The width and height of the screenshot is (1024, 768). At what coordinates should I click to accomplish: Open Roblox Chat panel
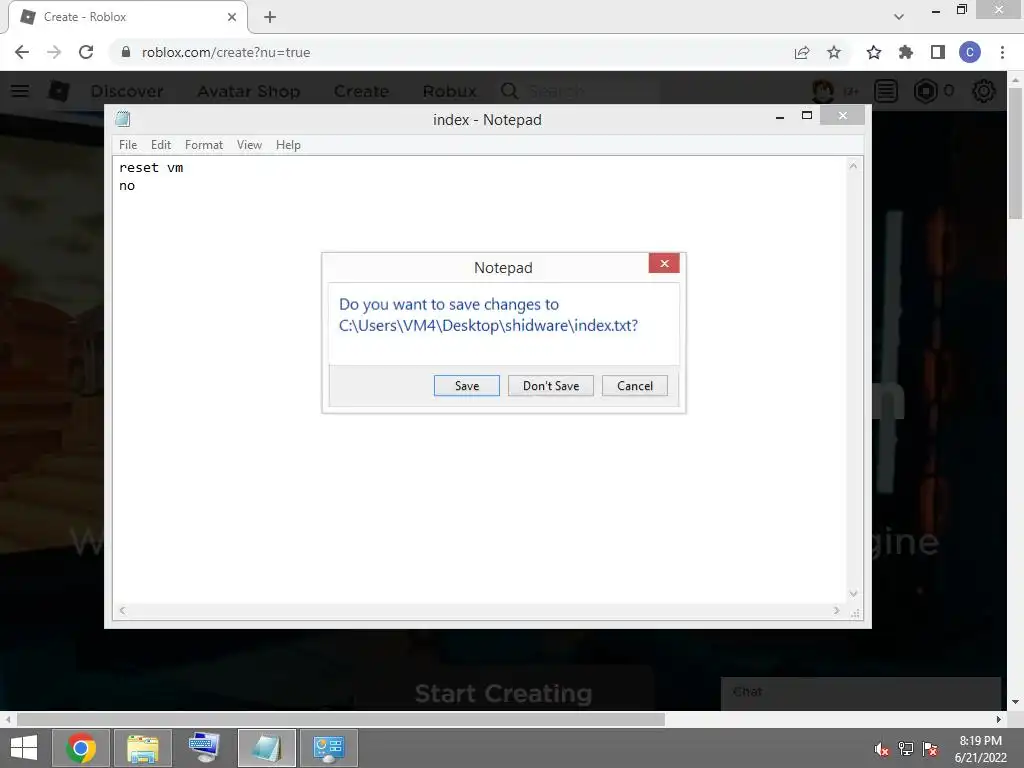861,693
